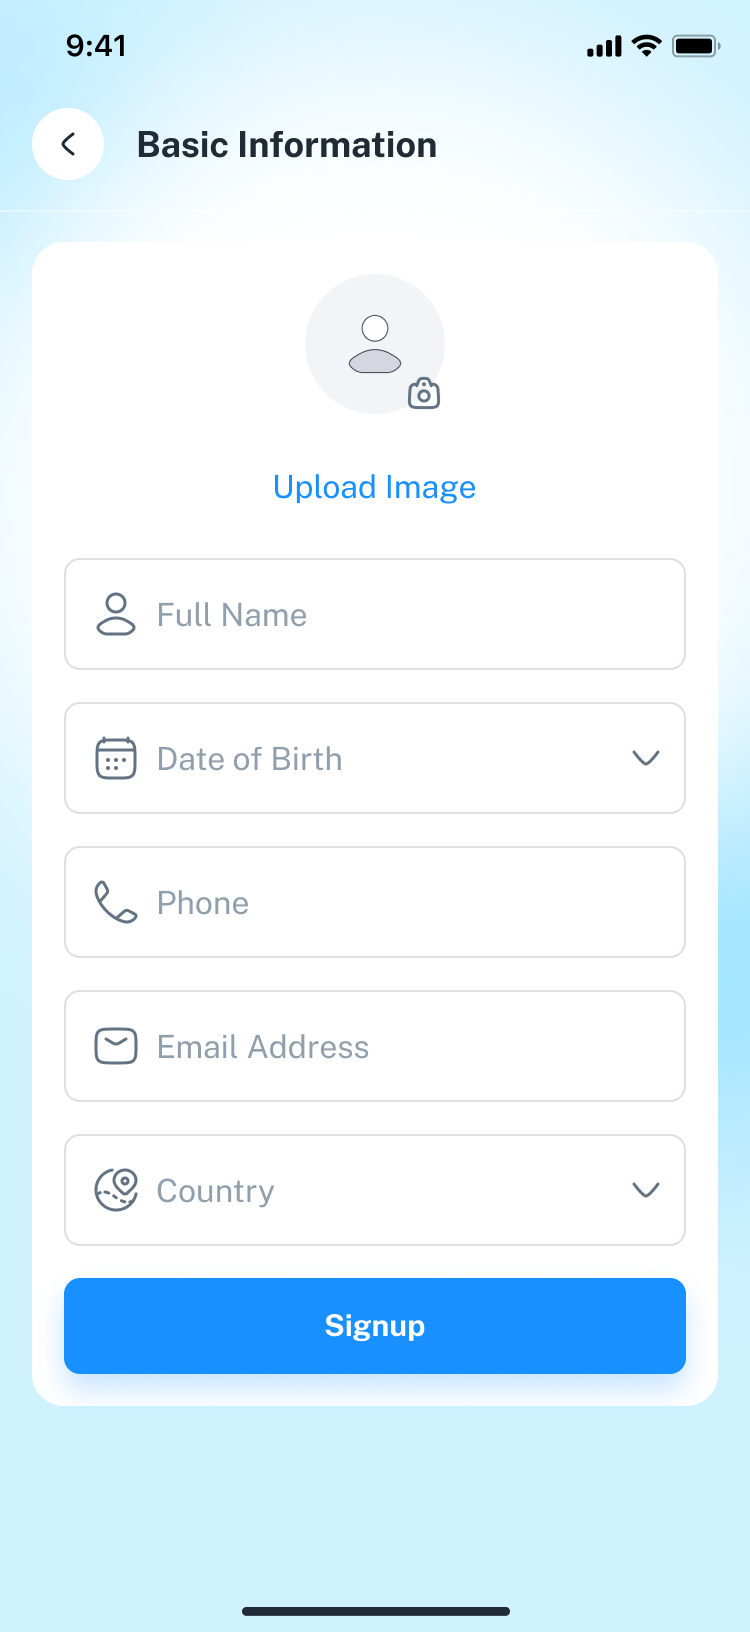The height and width of the screenshot is (1632, 750).
Task: Tap the phone handset icon
Action: coord(116,902)
